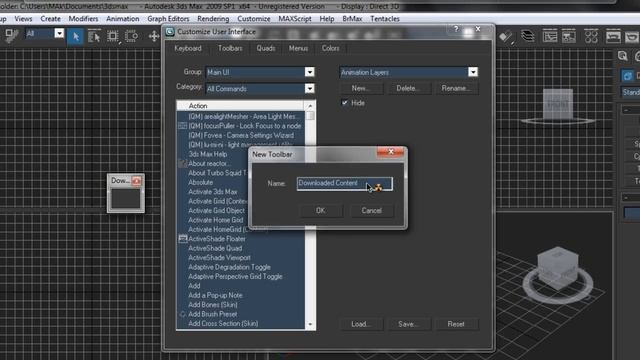Open the BrMax menu
This screenshot has width=640, height=360.
click(352, 19)
